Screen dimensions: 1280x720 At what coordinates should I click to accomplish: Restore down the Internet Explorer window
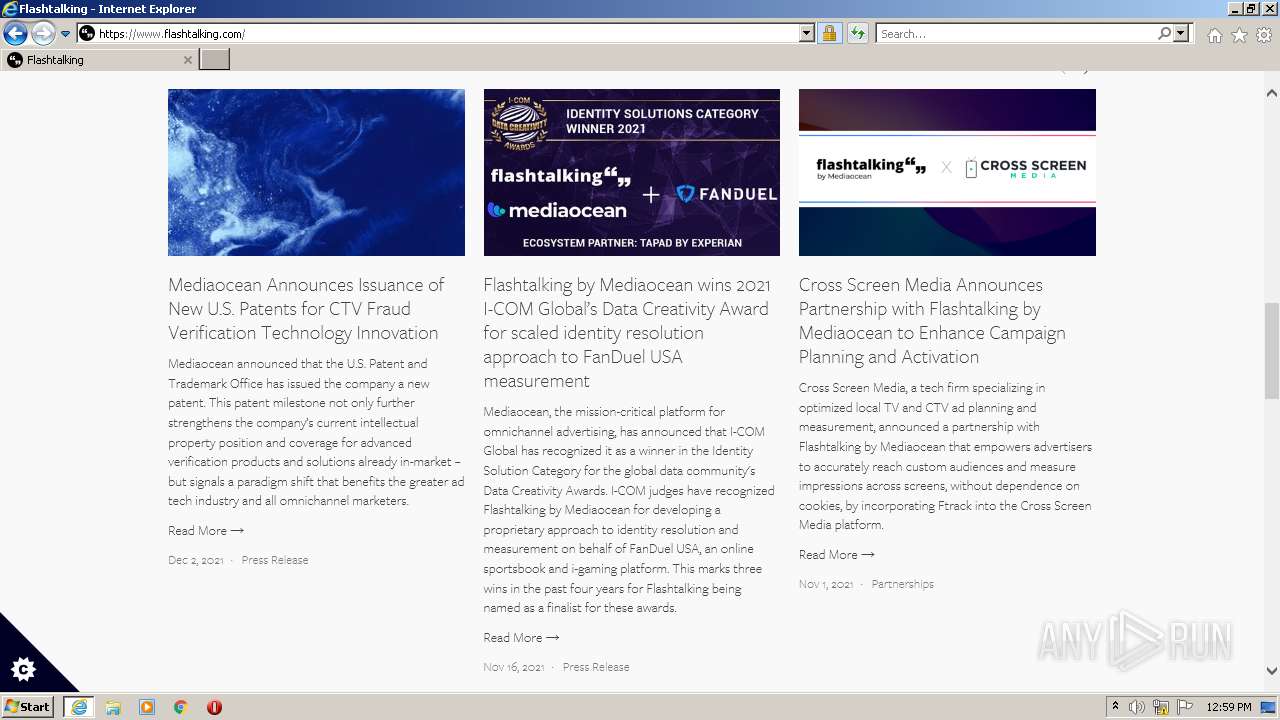[x=1251, y=9]
